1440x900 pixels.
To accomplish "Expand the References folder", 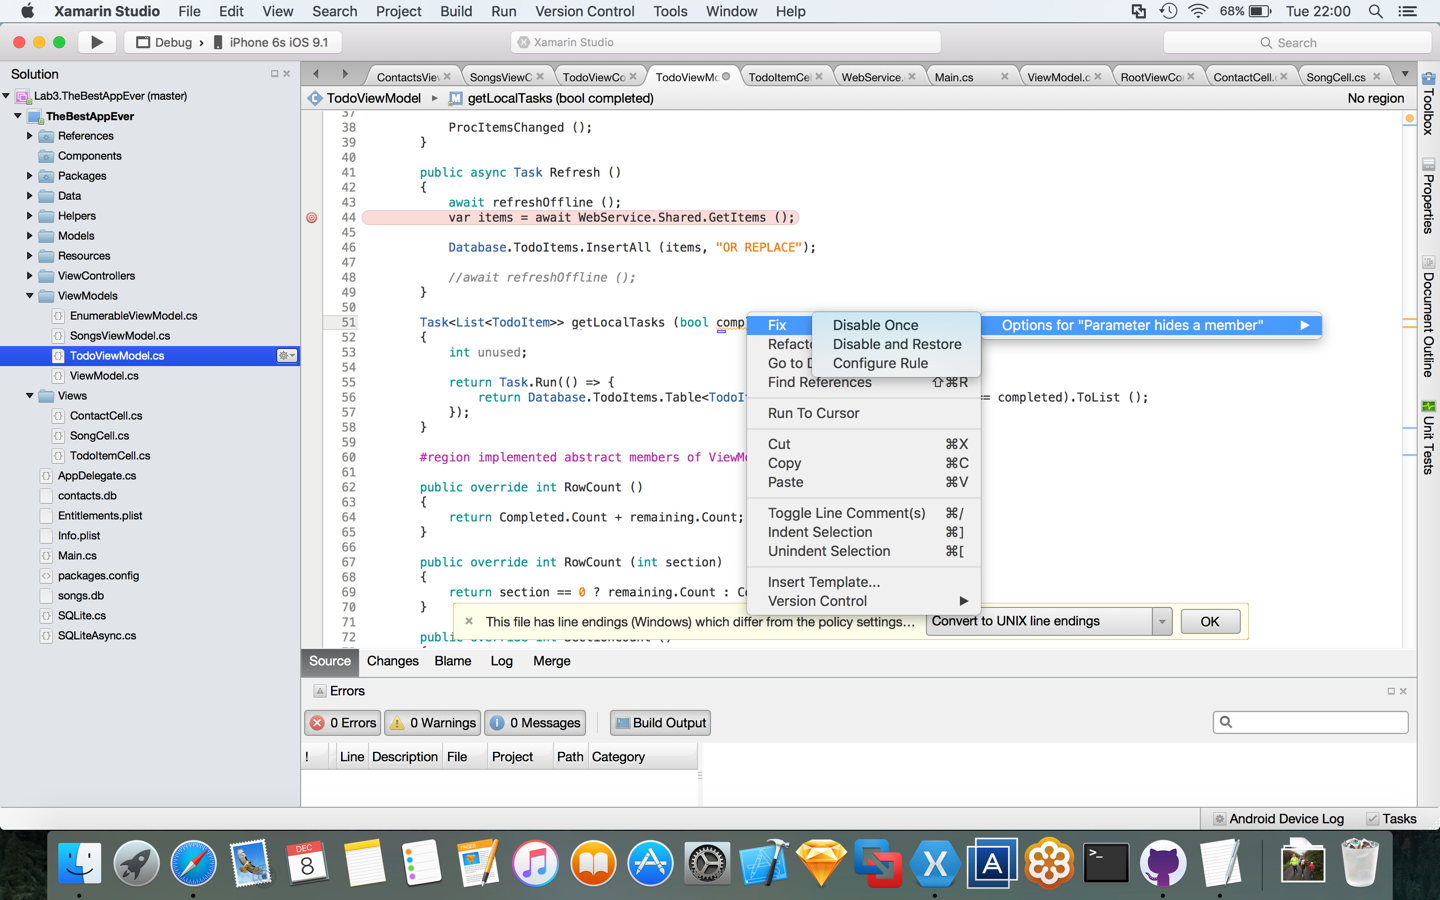I will point(30,136).
